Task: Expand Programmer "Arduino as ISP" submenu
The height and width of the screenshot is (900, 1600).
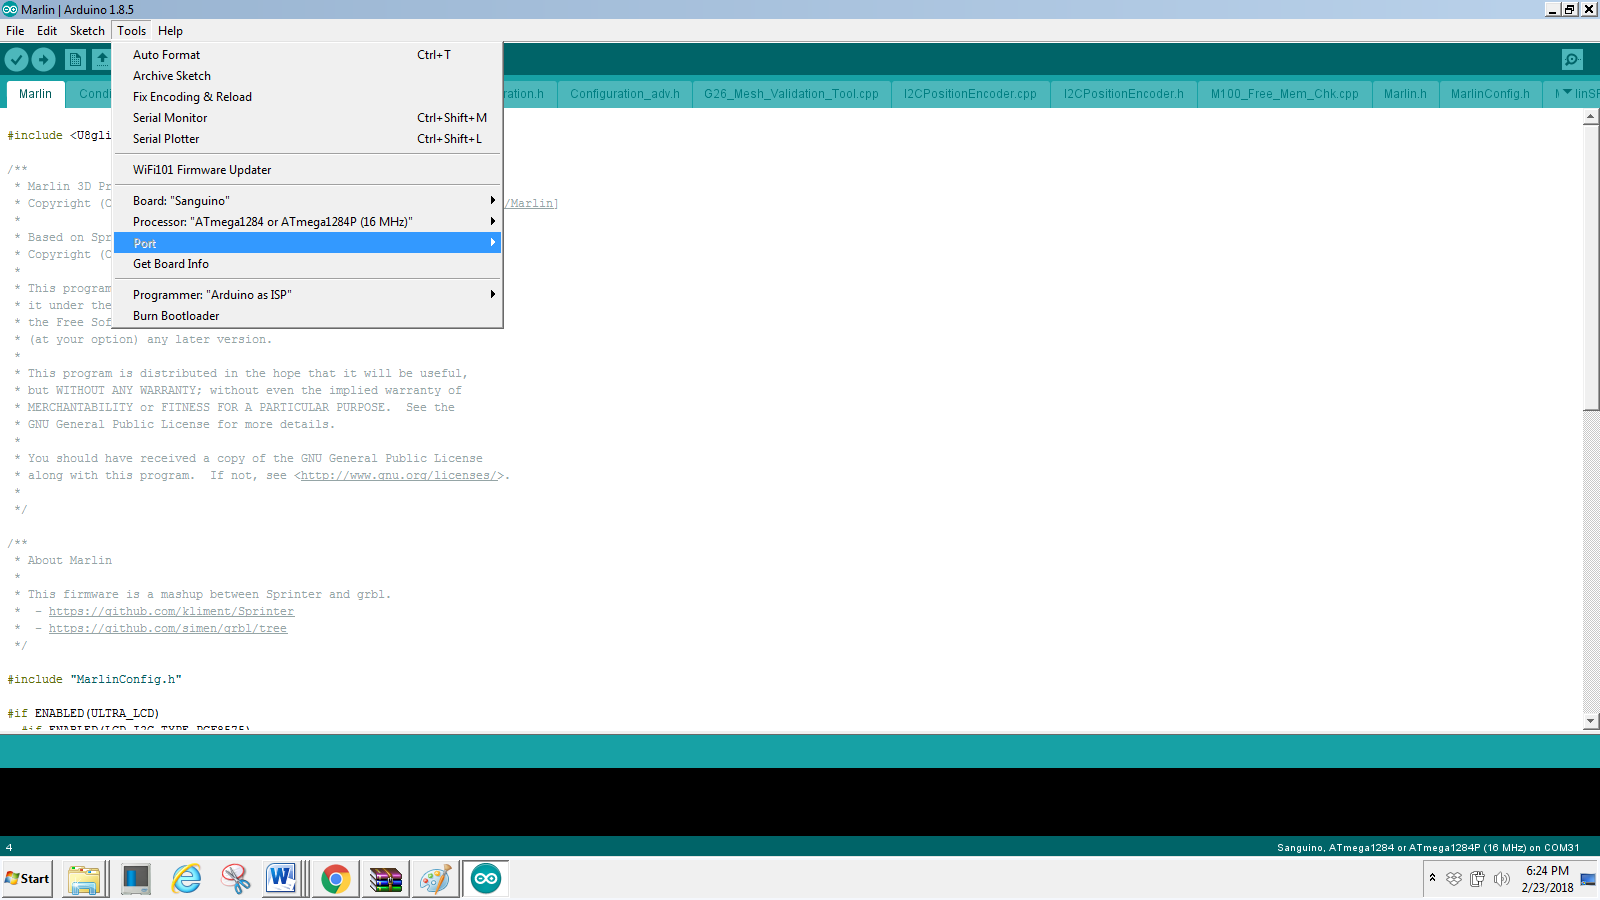Action: click(308, 295)
